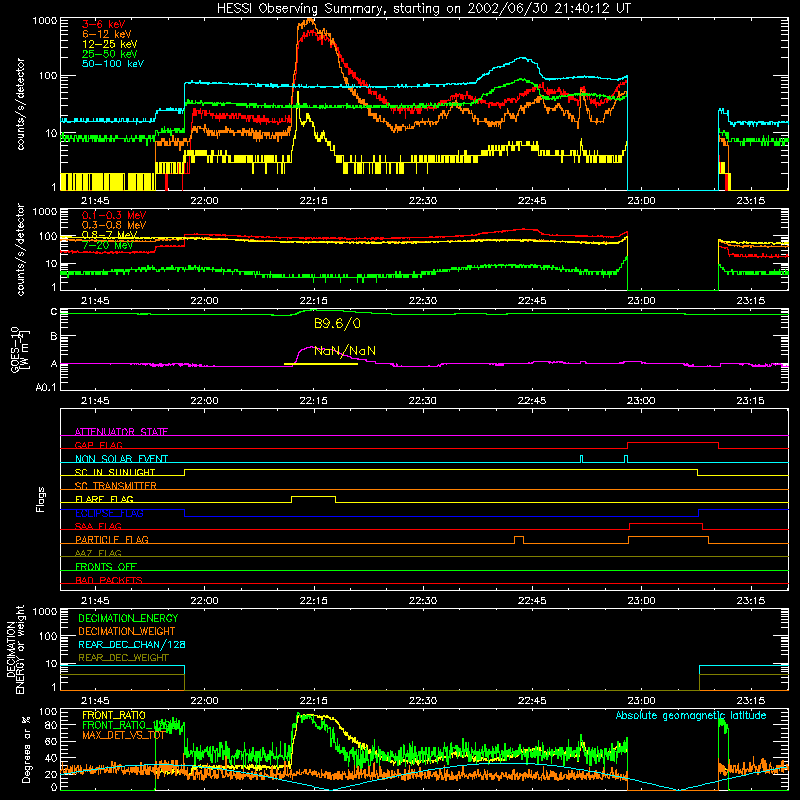This screenshot has width=800, height=800.
Task: Click the 0.3-0.8 MeV legend label
Action: 114,225
